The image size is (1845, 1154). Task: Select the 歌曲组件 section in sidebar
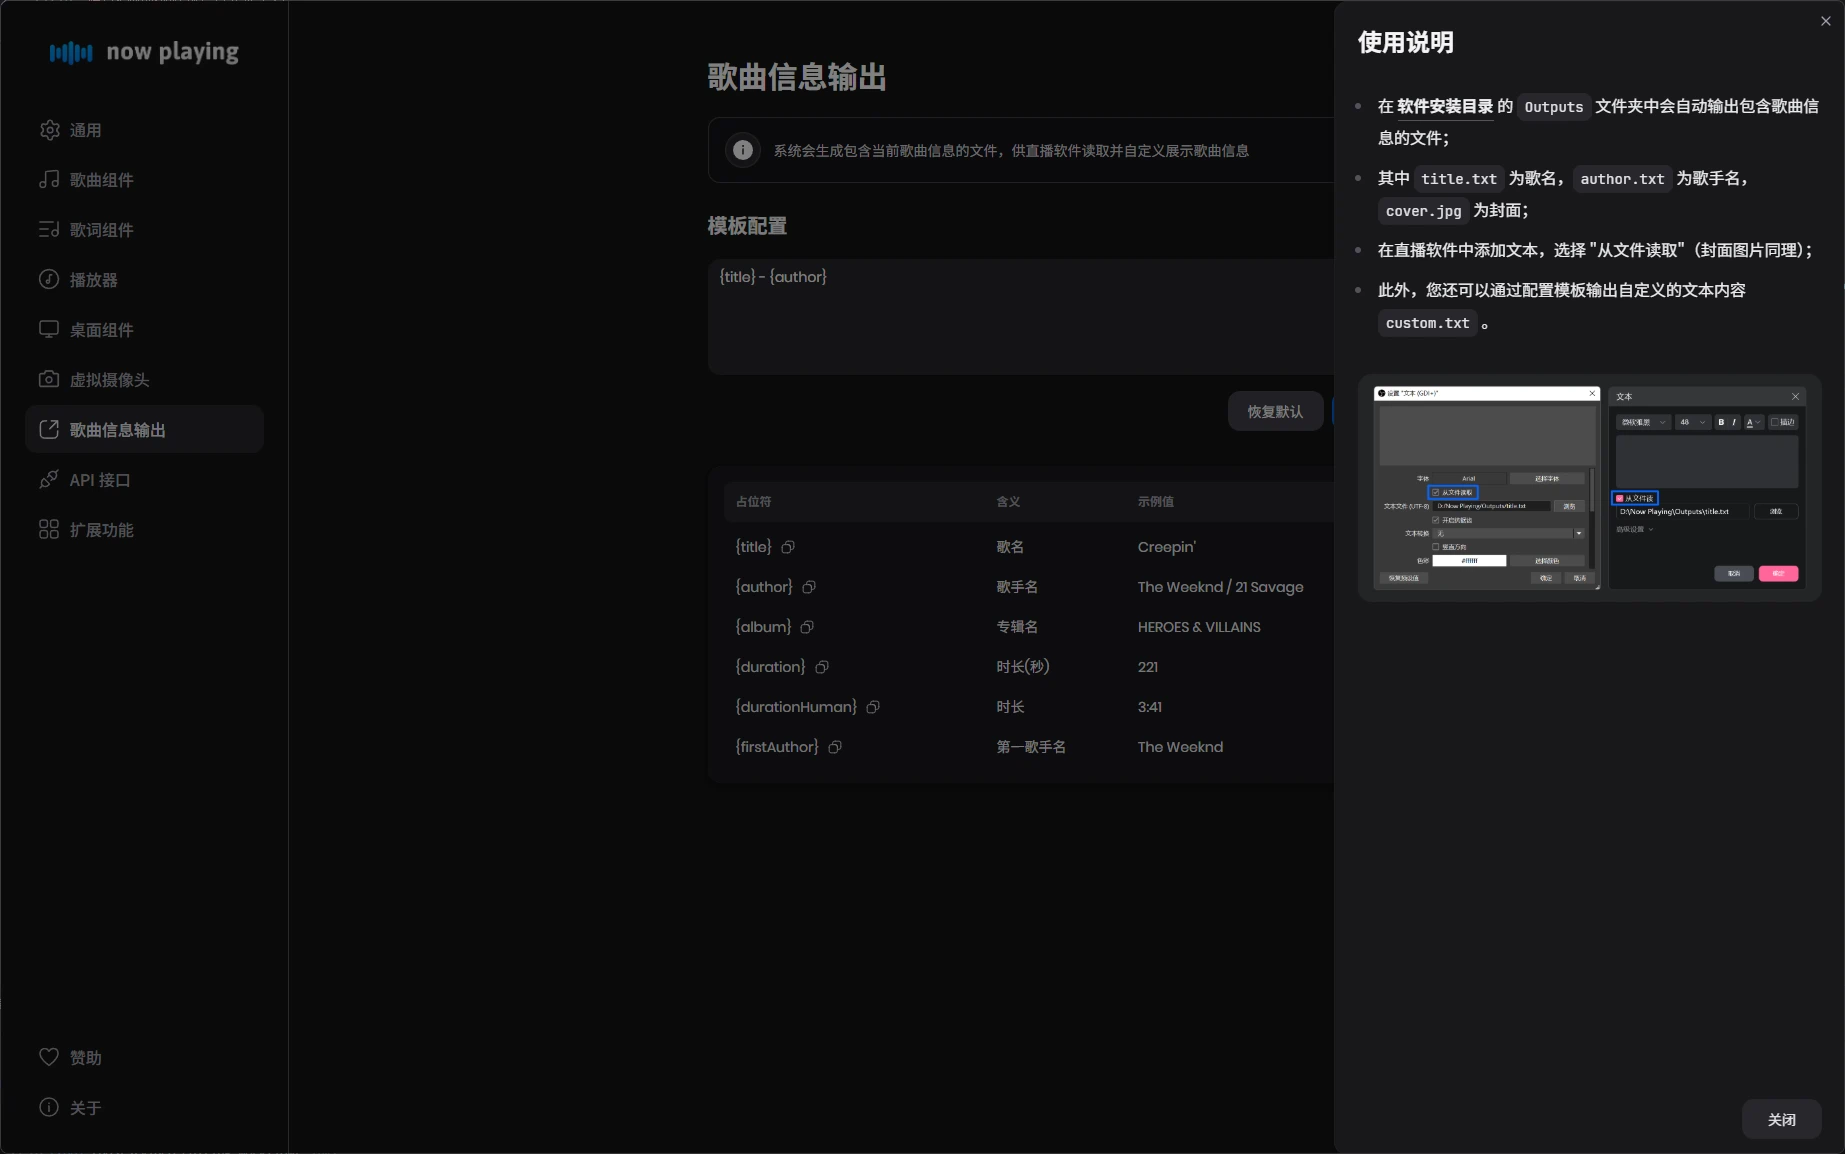[100, 180]
